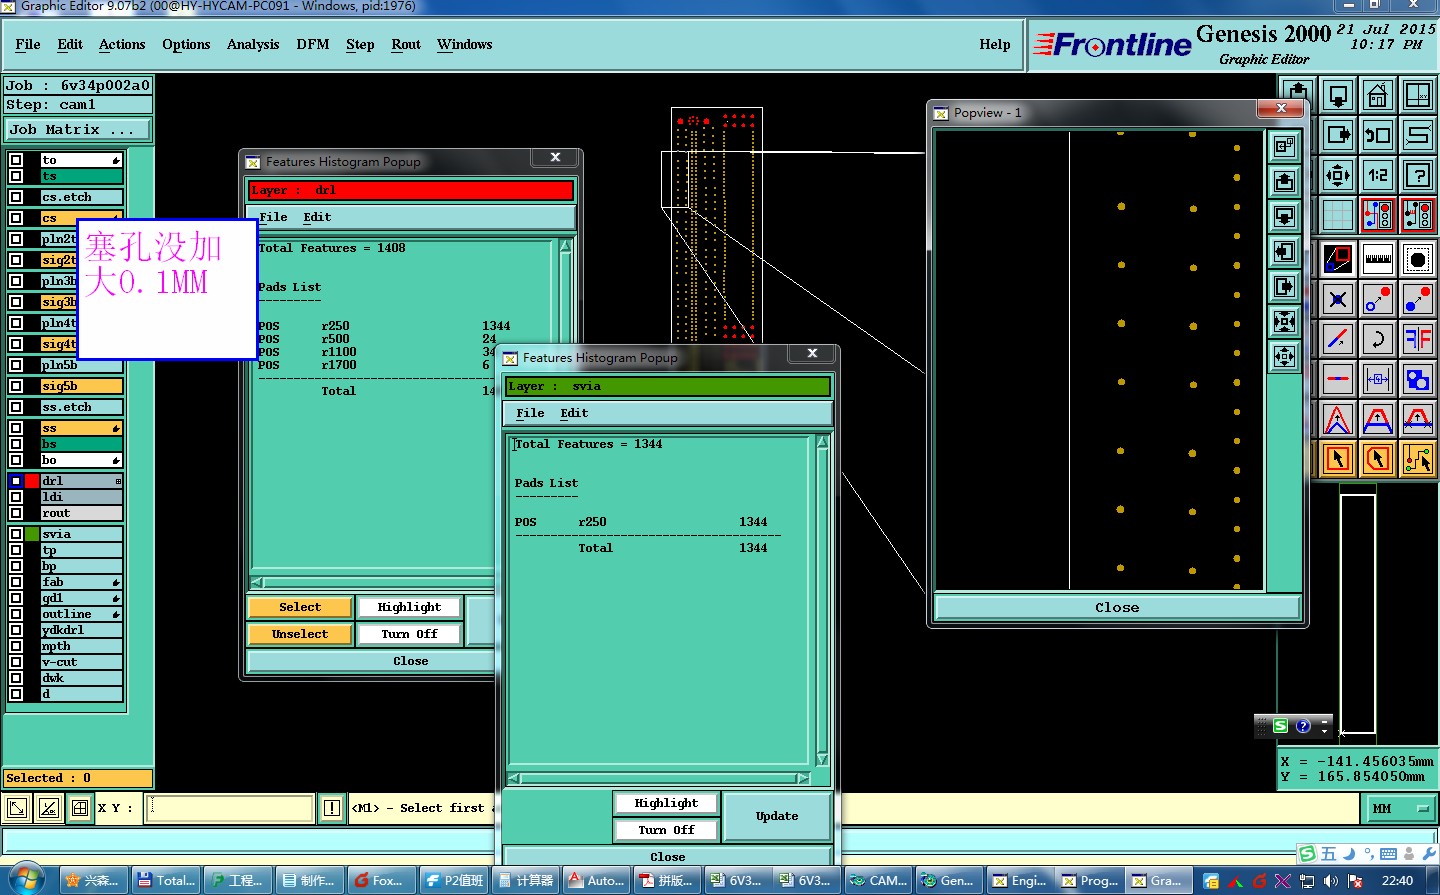Screen dimensions: 1440x895
Task: Toggle the checkbox for layer npth
Action: click(x=16, y=646)
